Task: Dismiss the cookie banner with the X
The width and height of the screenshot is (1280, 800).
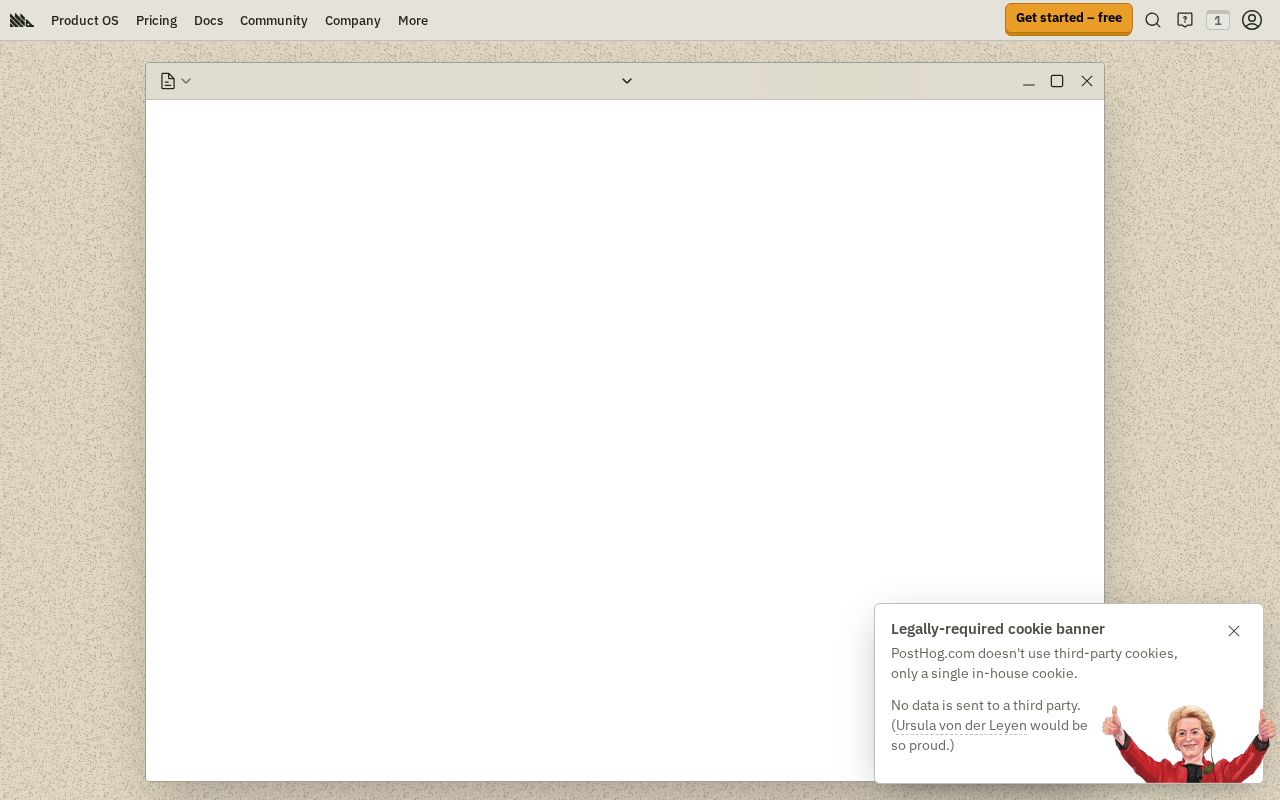Action: click(1234, 631)
